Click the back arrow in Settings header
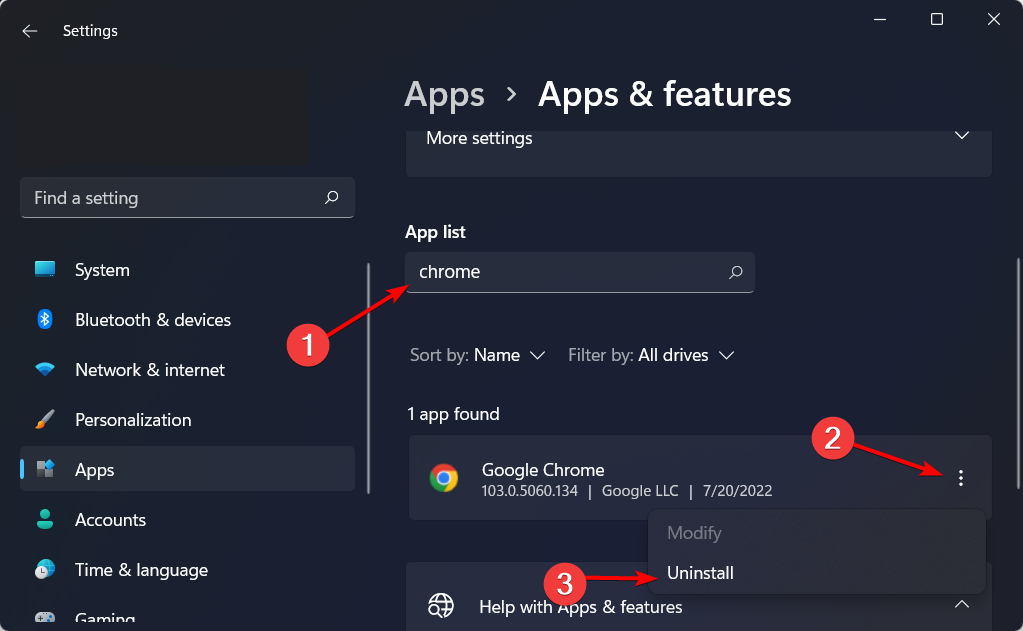 [29, 31]
